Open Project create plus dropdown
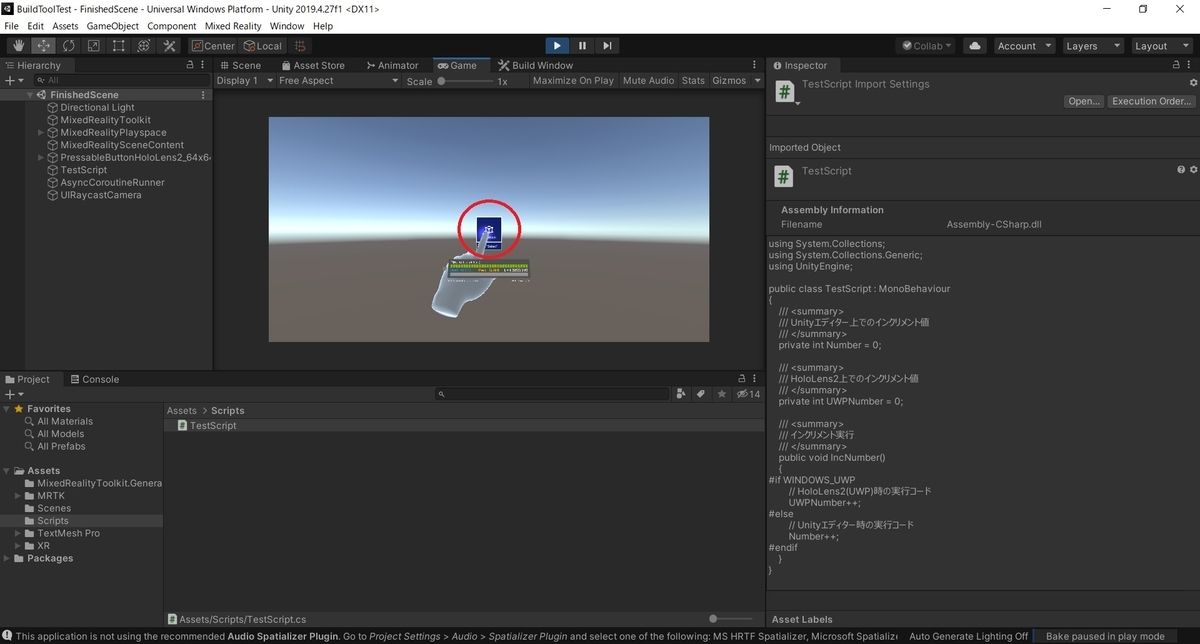Viewport: 1200px width, 644px height. 13,394
